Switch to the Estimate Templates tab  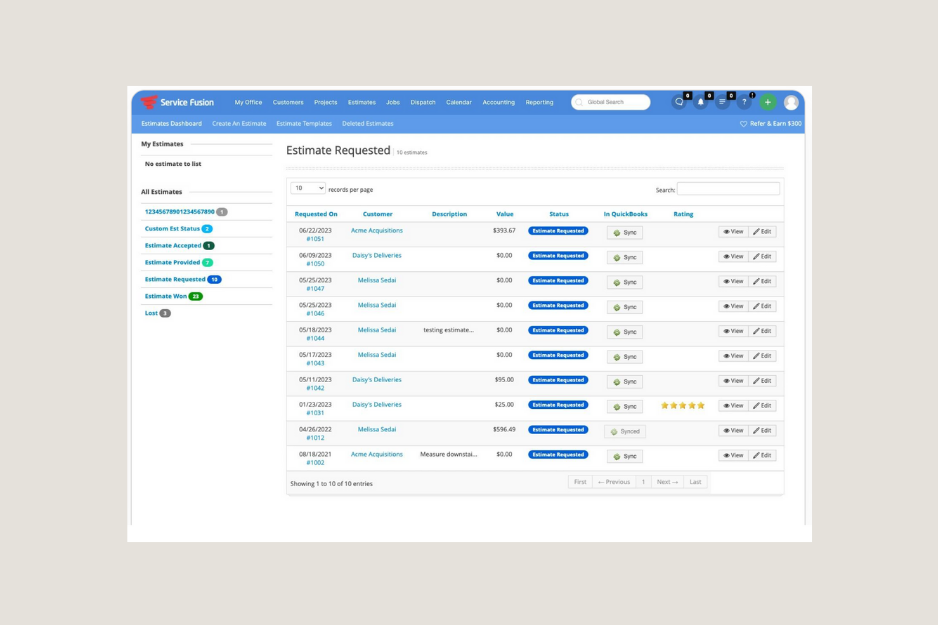303,123
